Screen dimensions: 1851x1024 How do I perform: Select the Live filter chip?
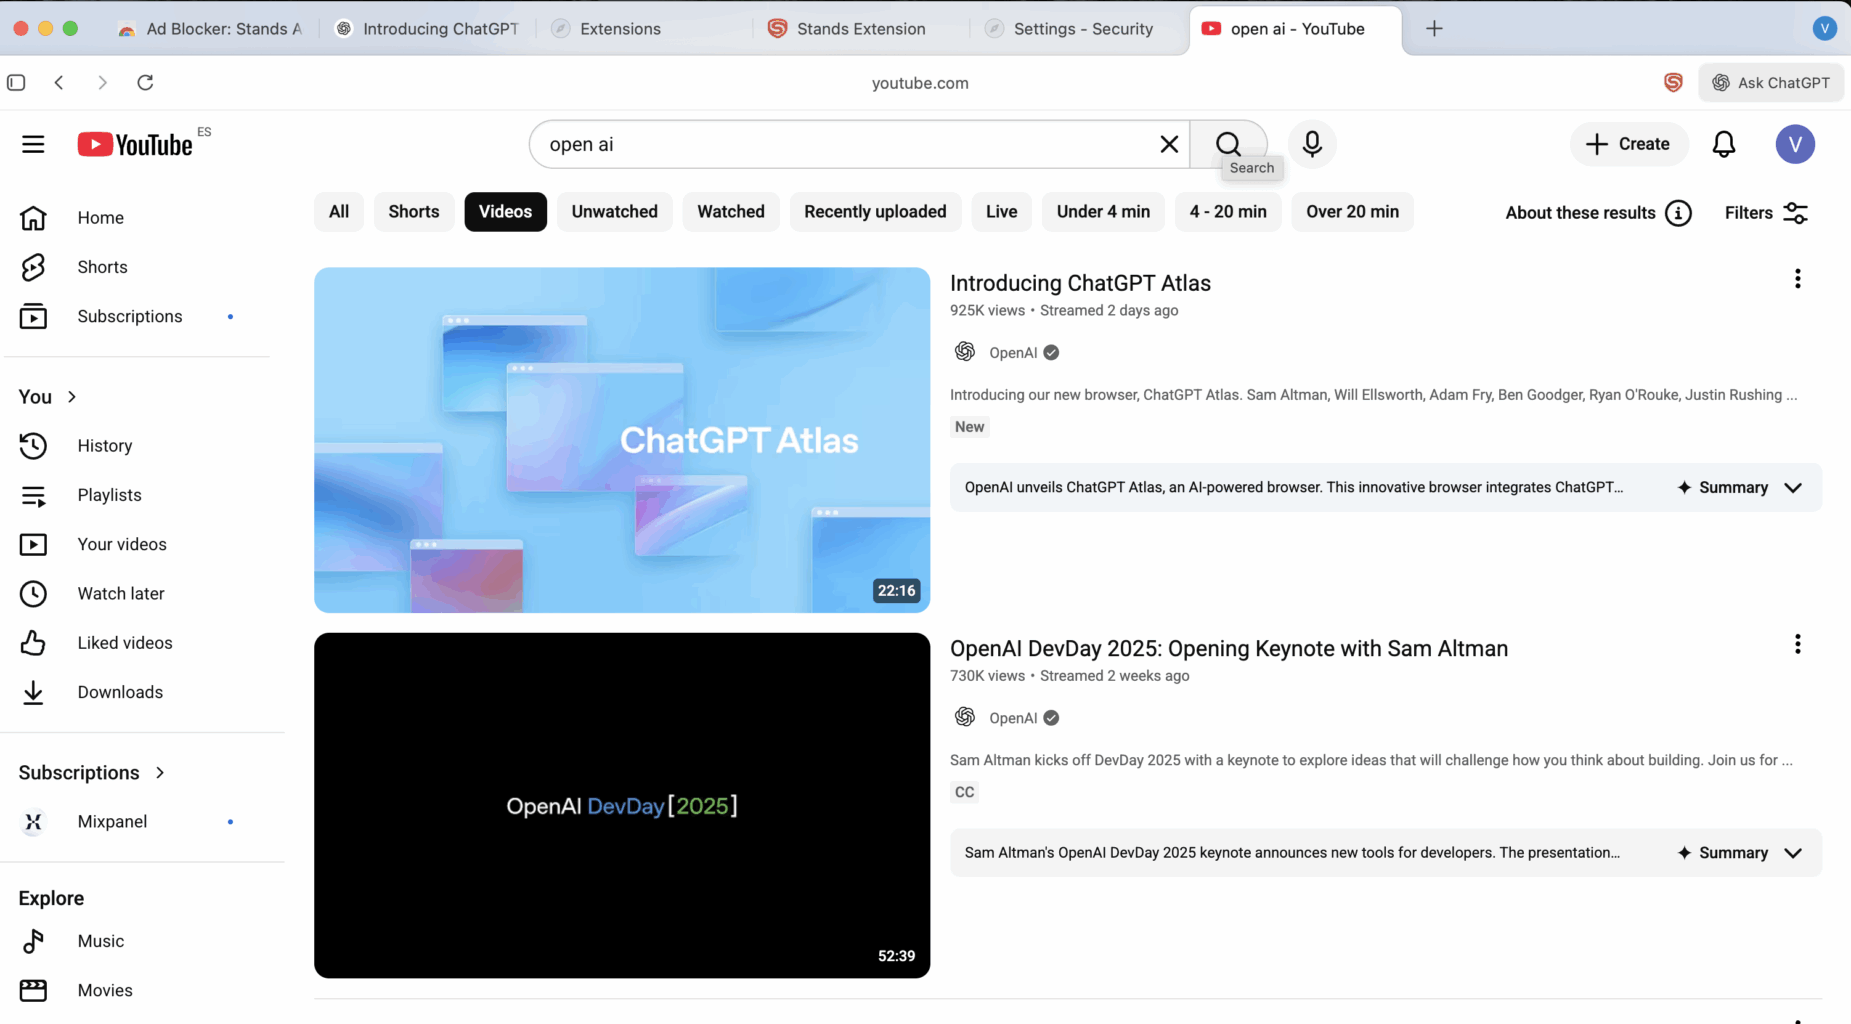click(1000, 212)
